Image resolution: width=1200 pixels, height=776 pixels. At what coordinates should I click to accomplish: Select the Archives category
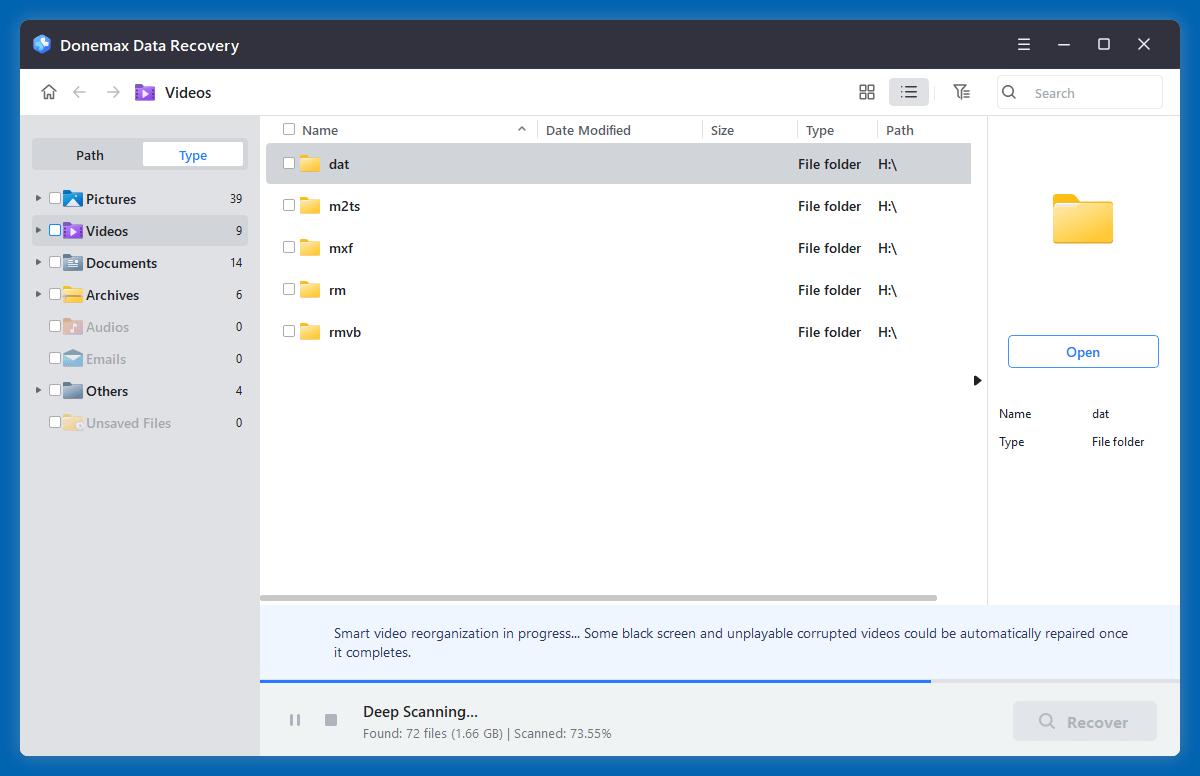click(x=113, y=294)
